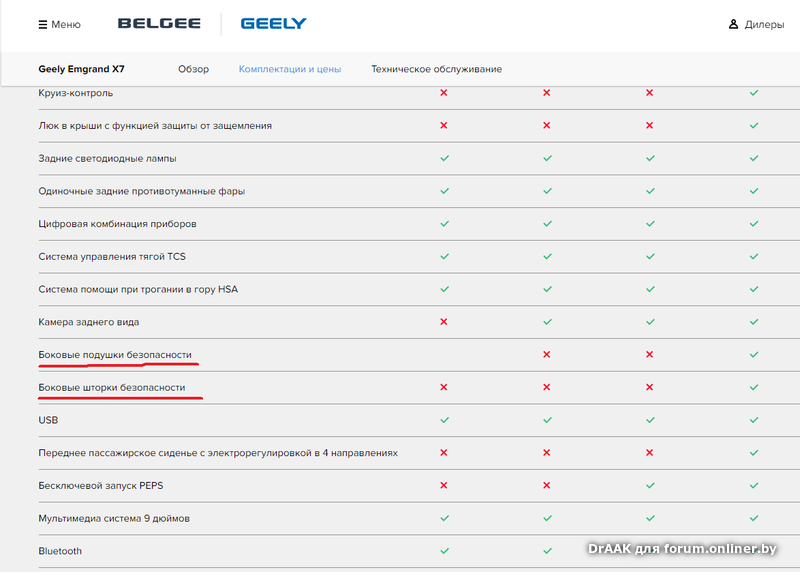Click Geely Emgrand X7 model title
Image resolution: width=800 pixels, height=572 pixels.
click(x=82, y=69)
